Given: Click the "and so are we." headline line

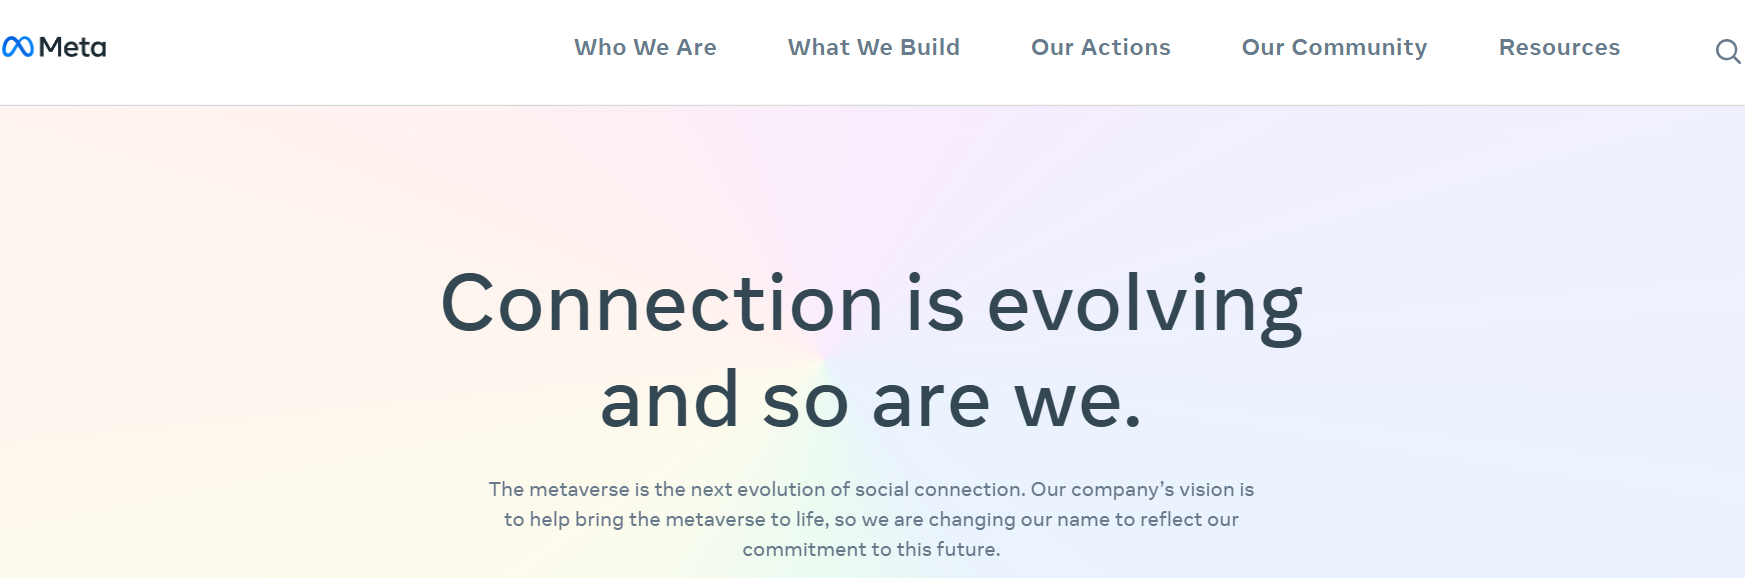Looking at the screenshot, I should [x=871, y=400].
